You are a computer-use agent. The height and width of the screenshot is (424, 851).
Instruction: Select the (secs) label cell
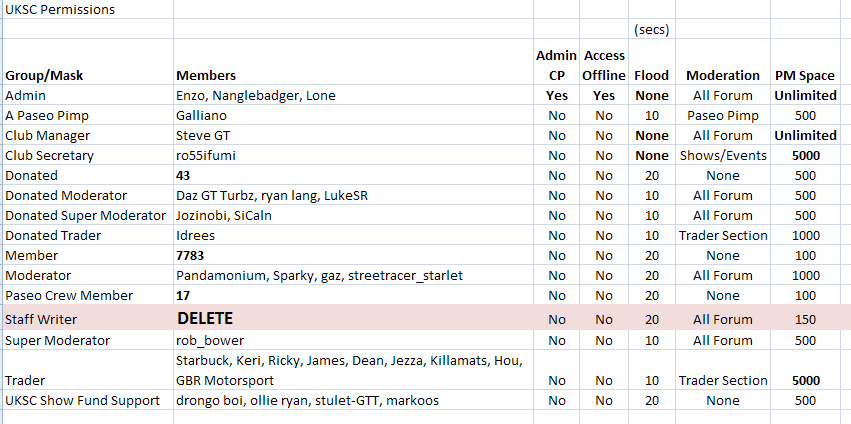pos(651,30)
